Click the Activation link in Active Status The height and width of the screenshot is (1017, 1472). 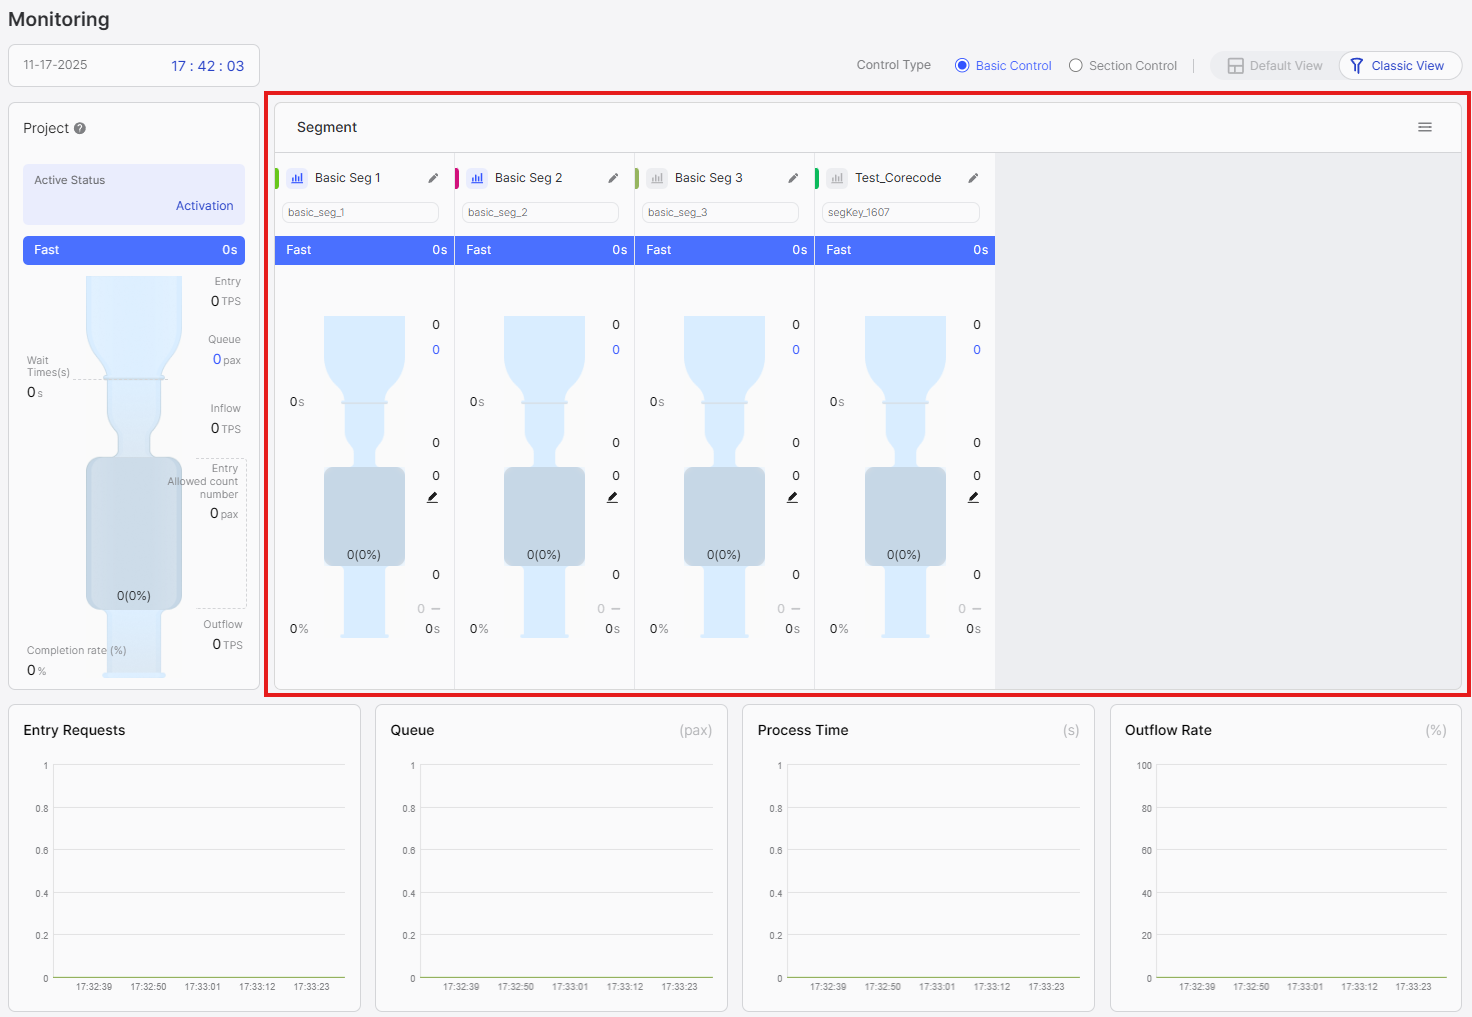tap(204, 205)
